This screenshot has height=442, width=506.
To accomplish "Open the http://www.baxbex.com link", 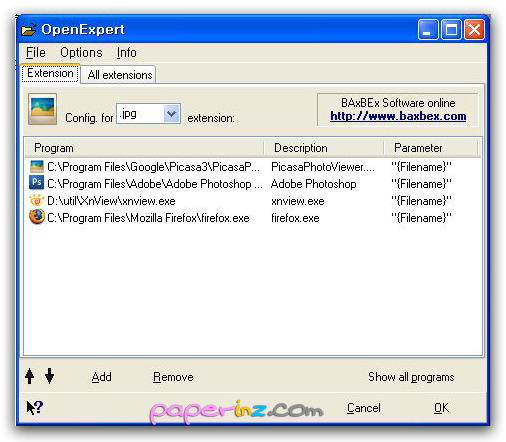I will click(x=398, y=116).
